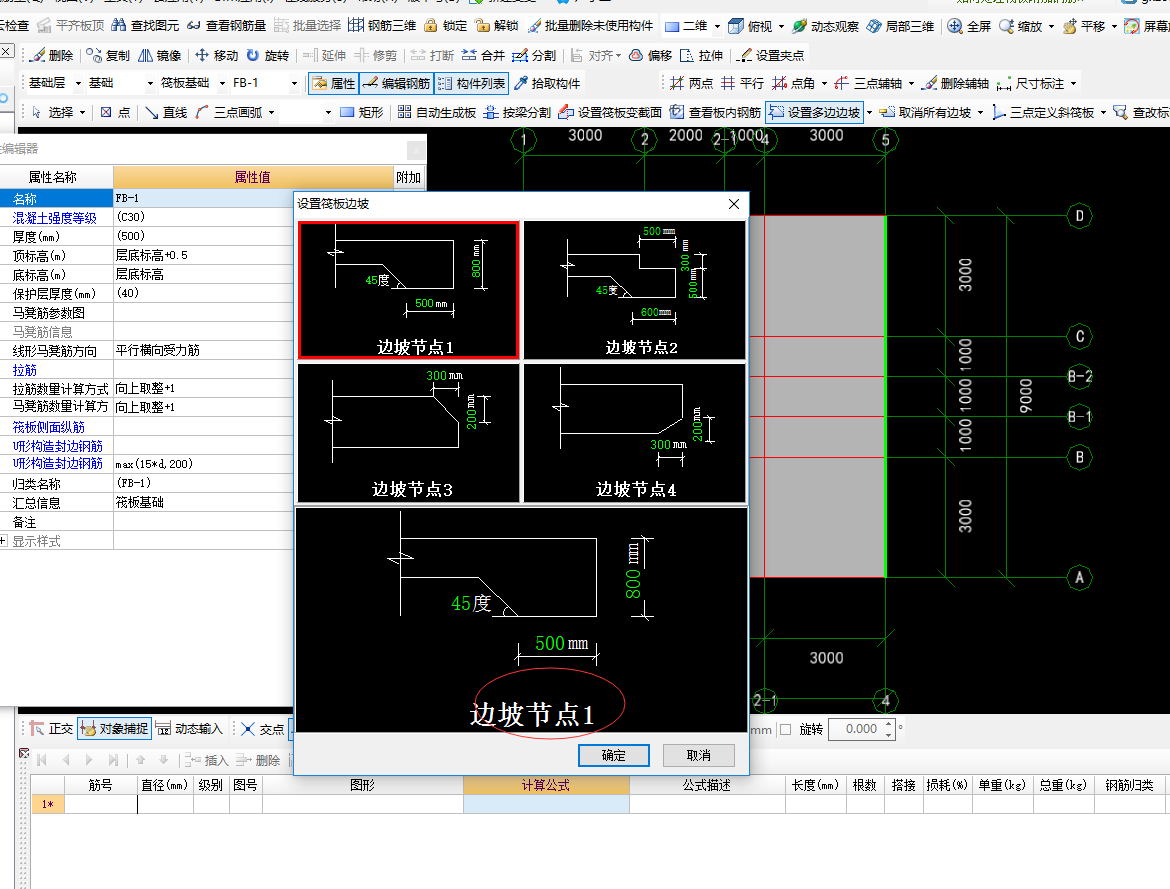The height and width of the screenshot is (889, 1170).
Task: Click the 解锁 unlock tool
Action: pos(497,25)
